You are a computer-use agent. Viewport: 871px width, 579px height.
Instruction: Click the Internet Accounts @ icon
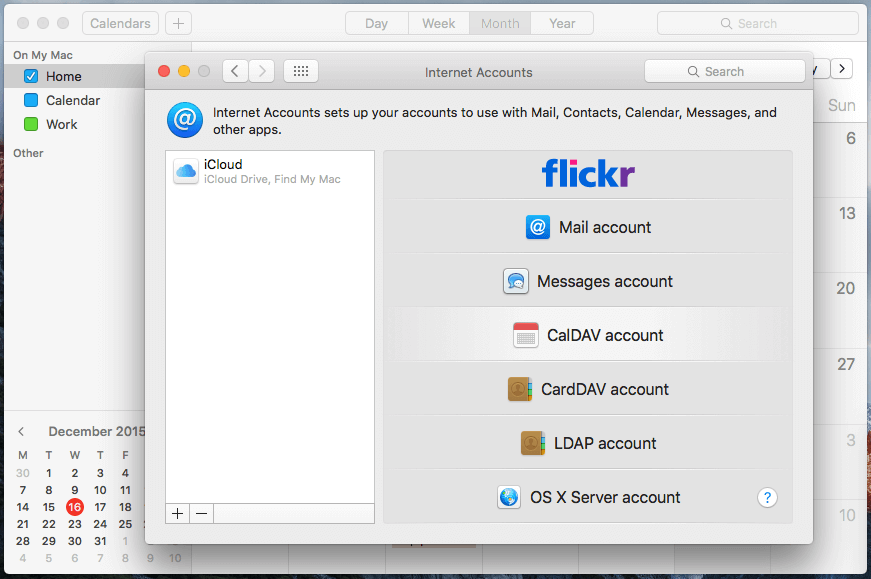[x=185, y=119]
